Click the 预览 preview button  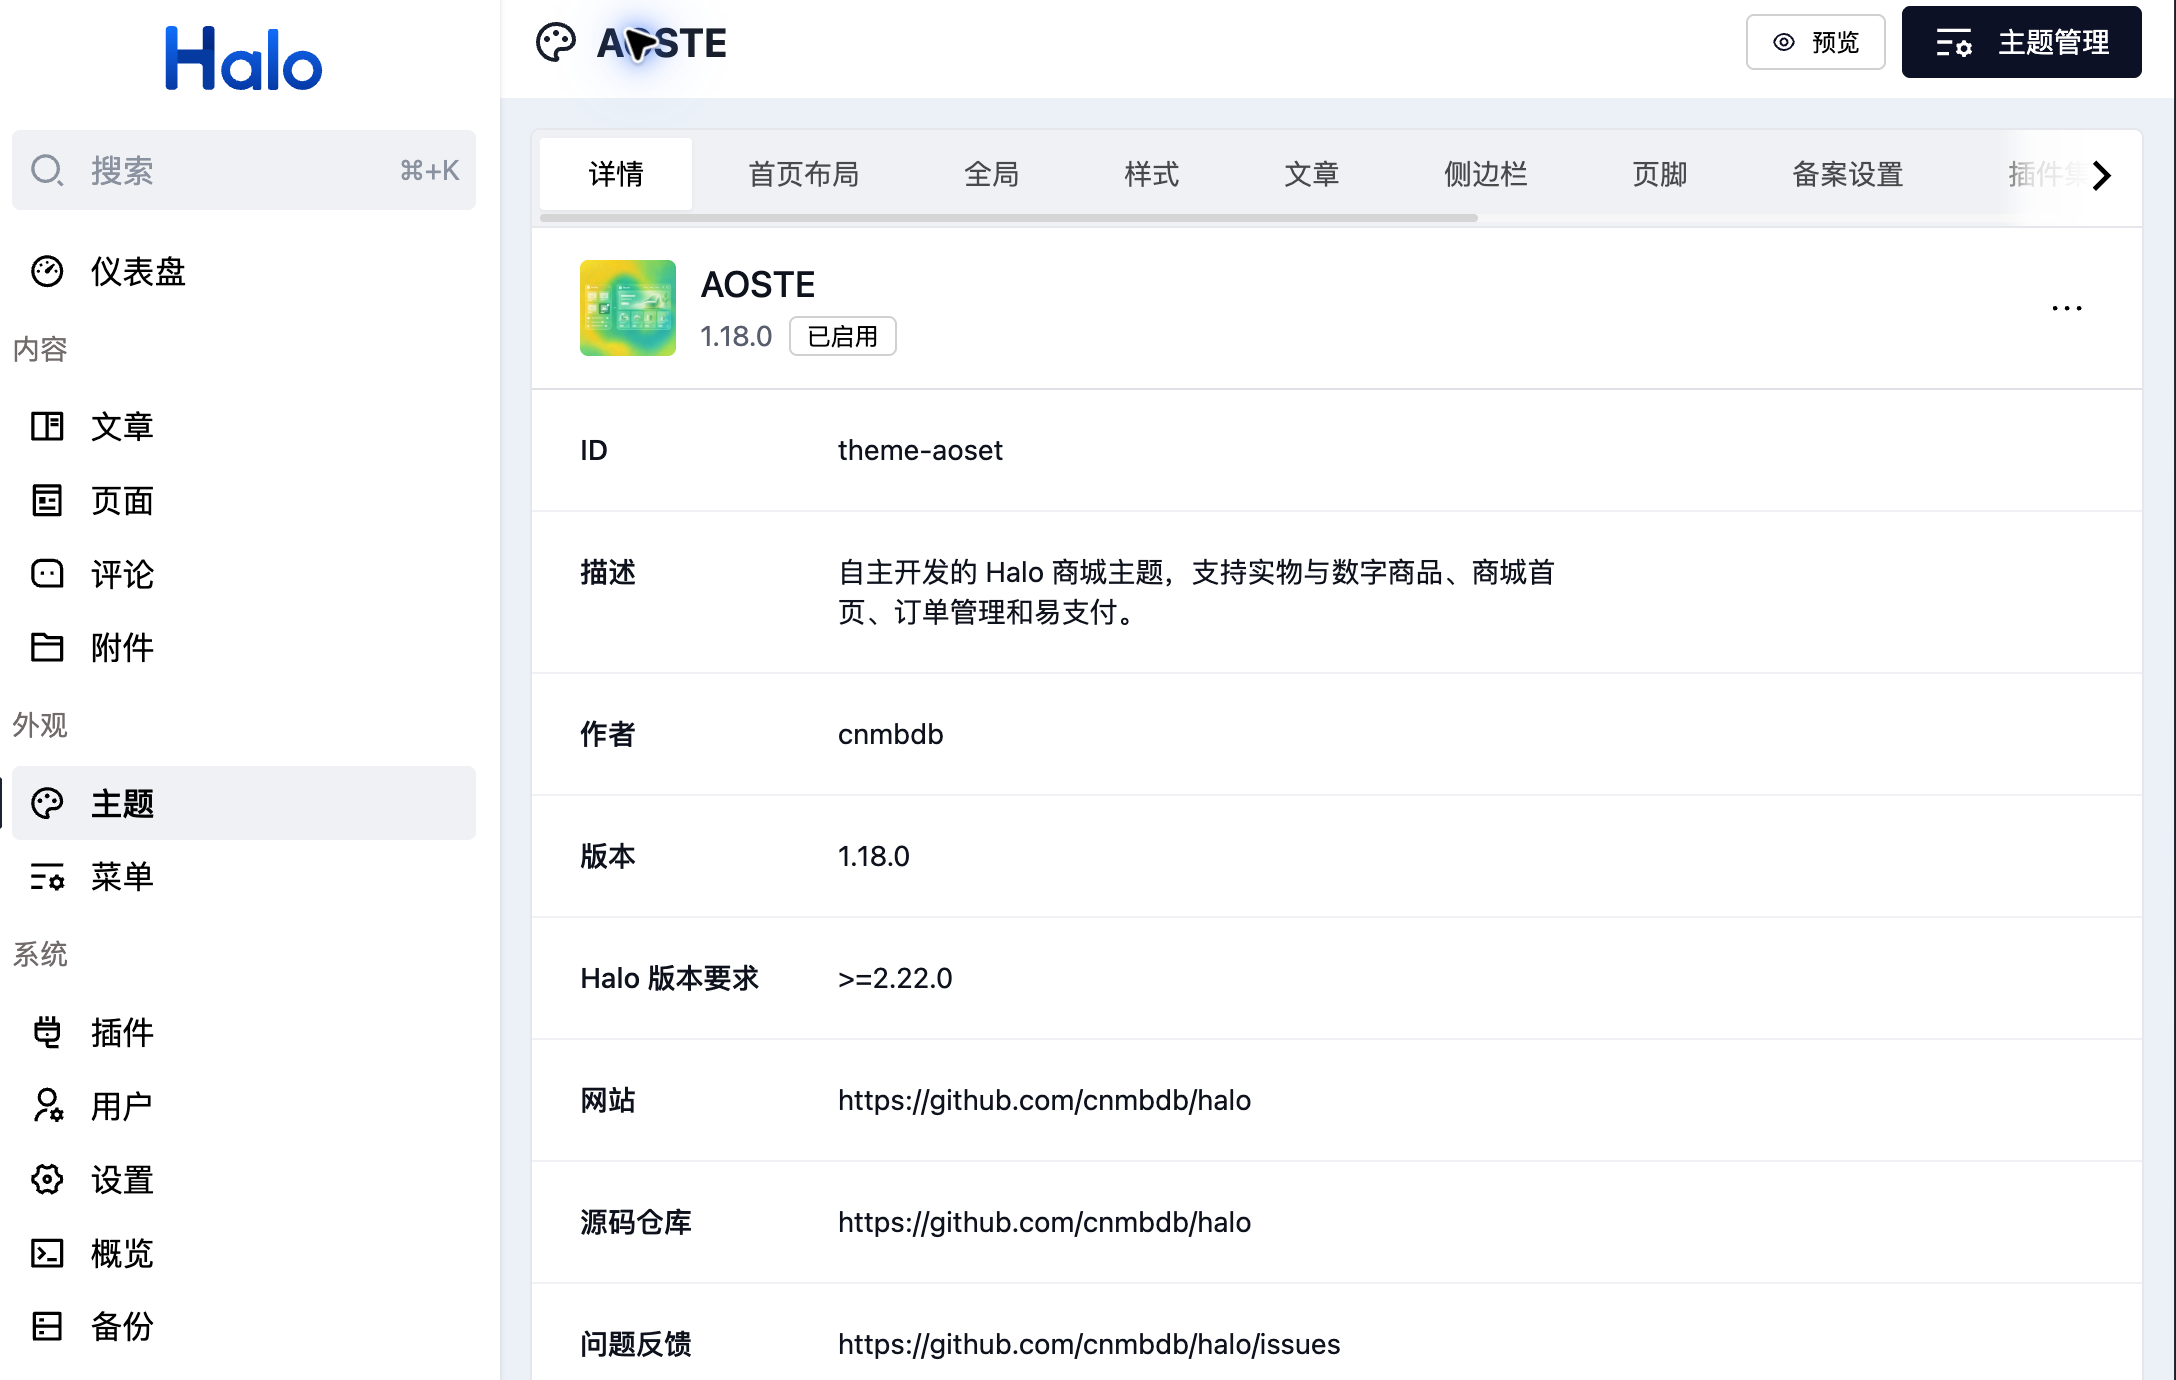click(1816, 42)
